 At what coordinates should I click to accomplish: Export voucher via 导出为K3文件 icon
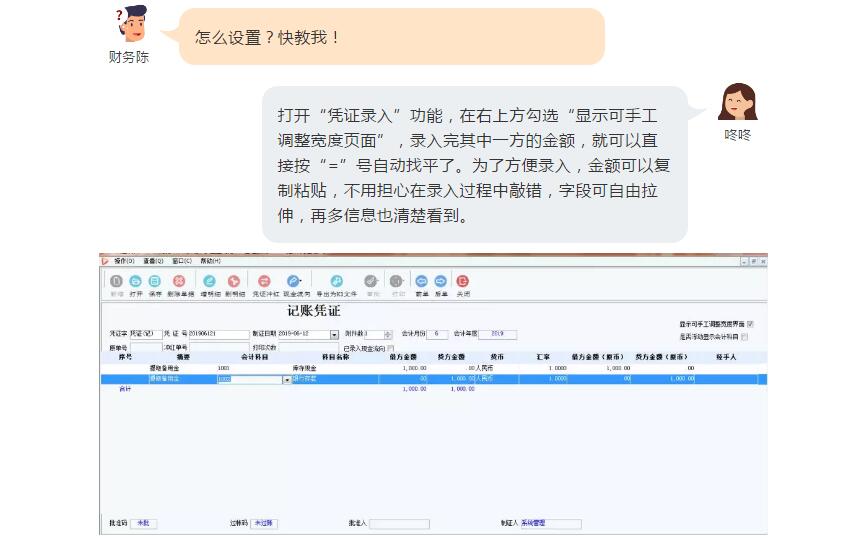click(337, 283)
